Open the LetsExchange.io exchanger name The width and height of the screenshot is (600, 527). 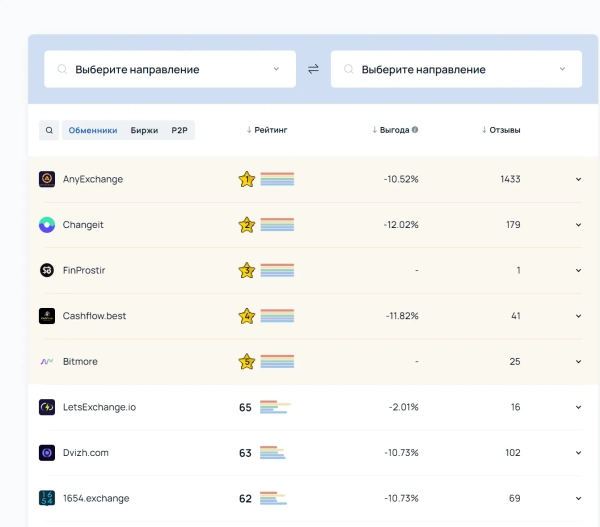(99, 407)
